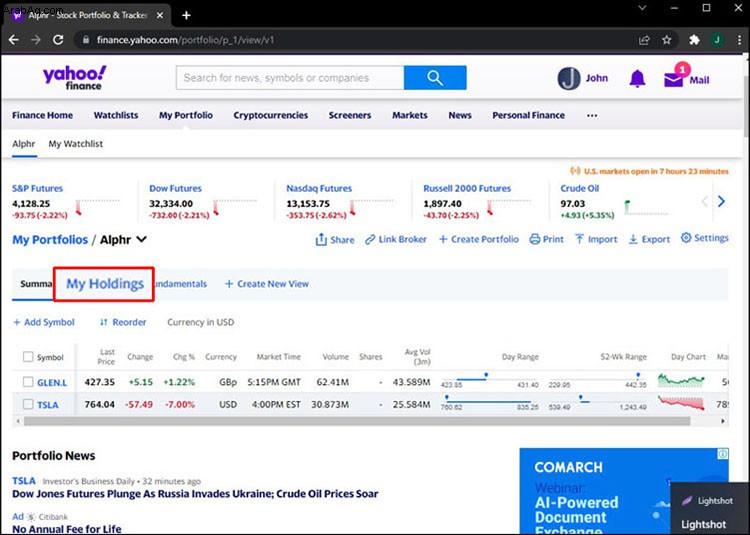
Task: Open the GLEN.L symbol link
Action: pos(52,382)
